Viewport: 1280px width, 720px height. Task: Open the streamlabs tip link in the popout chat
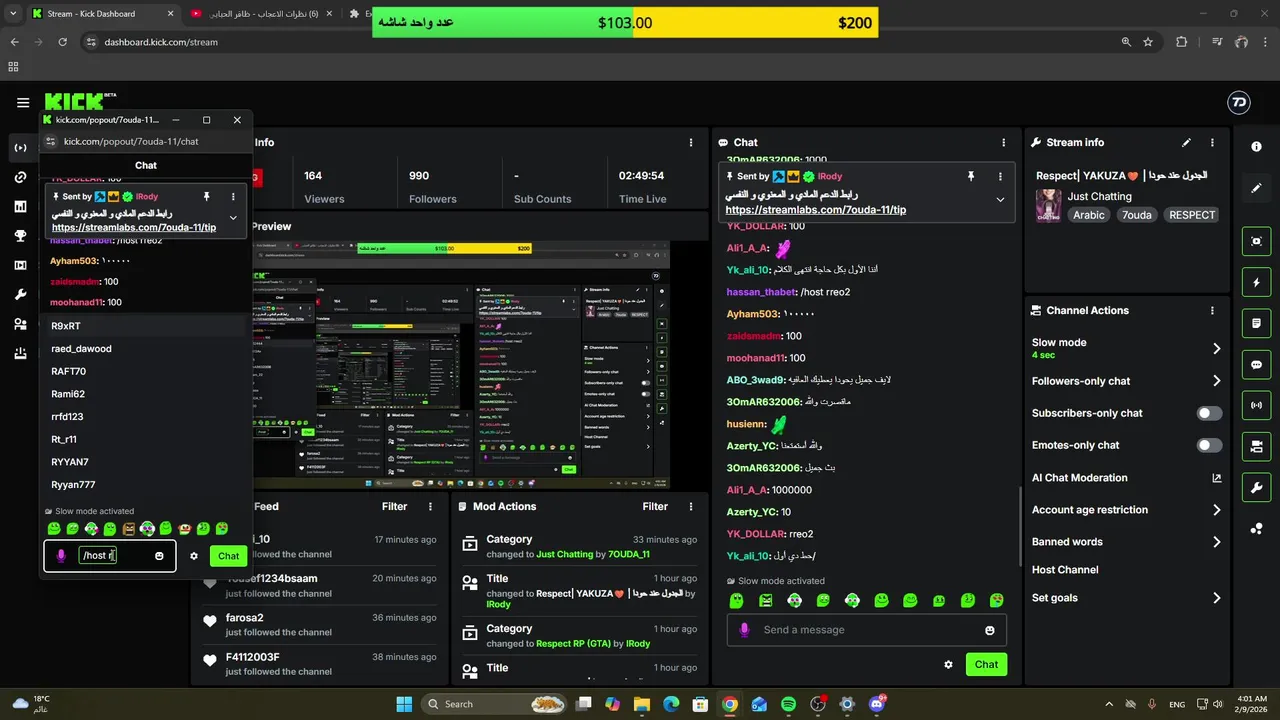(x=134, y=228)
